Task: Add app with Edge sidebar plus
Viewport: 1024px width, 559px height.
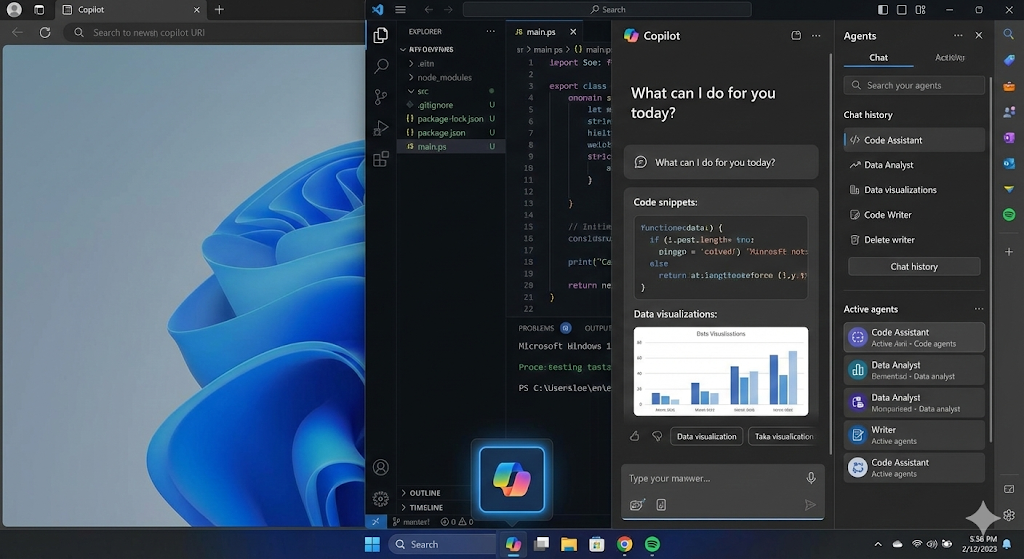Action: [x=1009, y=251]
